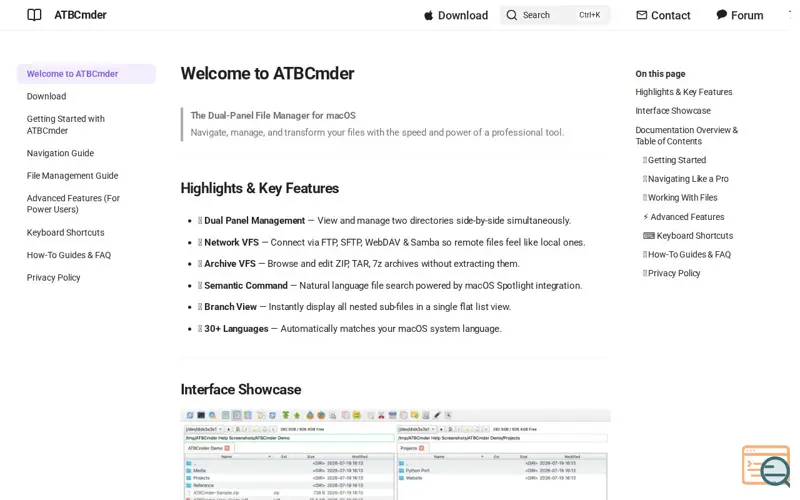Open the Download link in the header

(x=463, y=15)
